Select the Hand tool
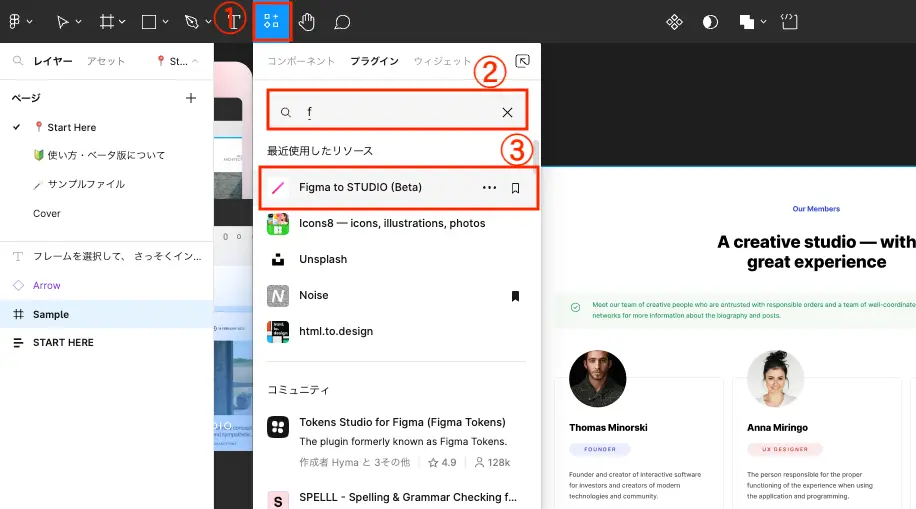Viewport: 916px width, 509px height. point(307,22)
